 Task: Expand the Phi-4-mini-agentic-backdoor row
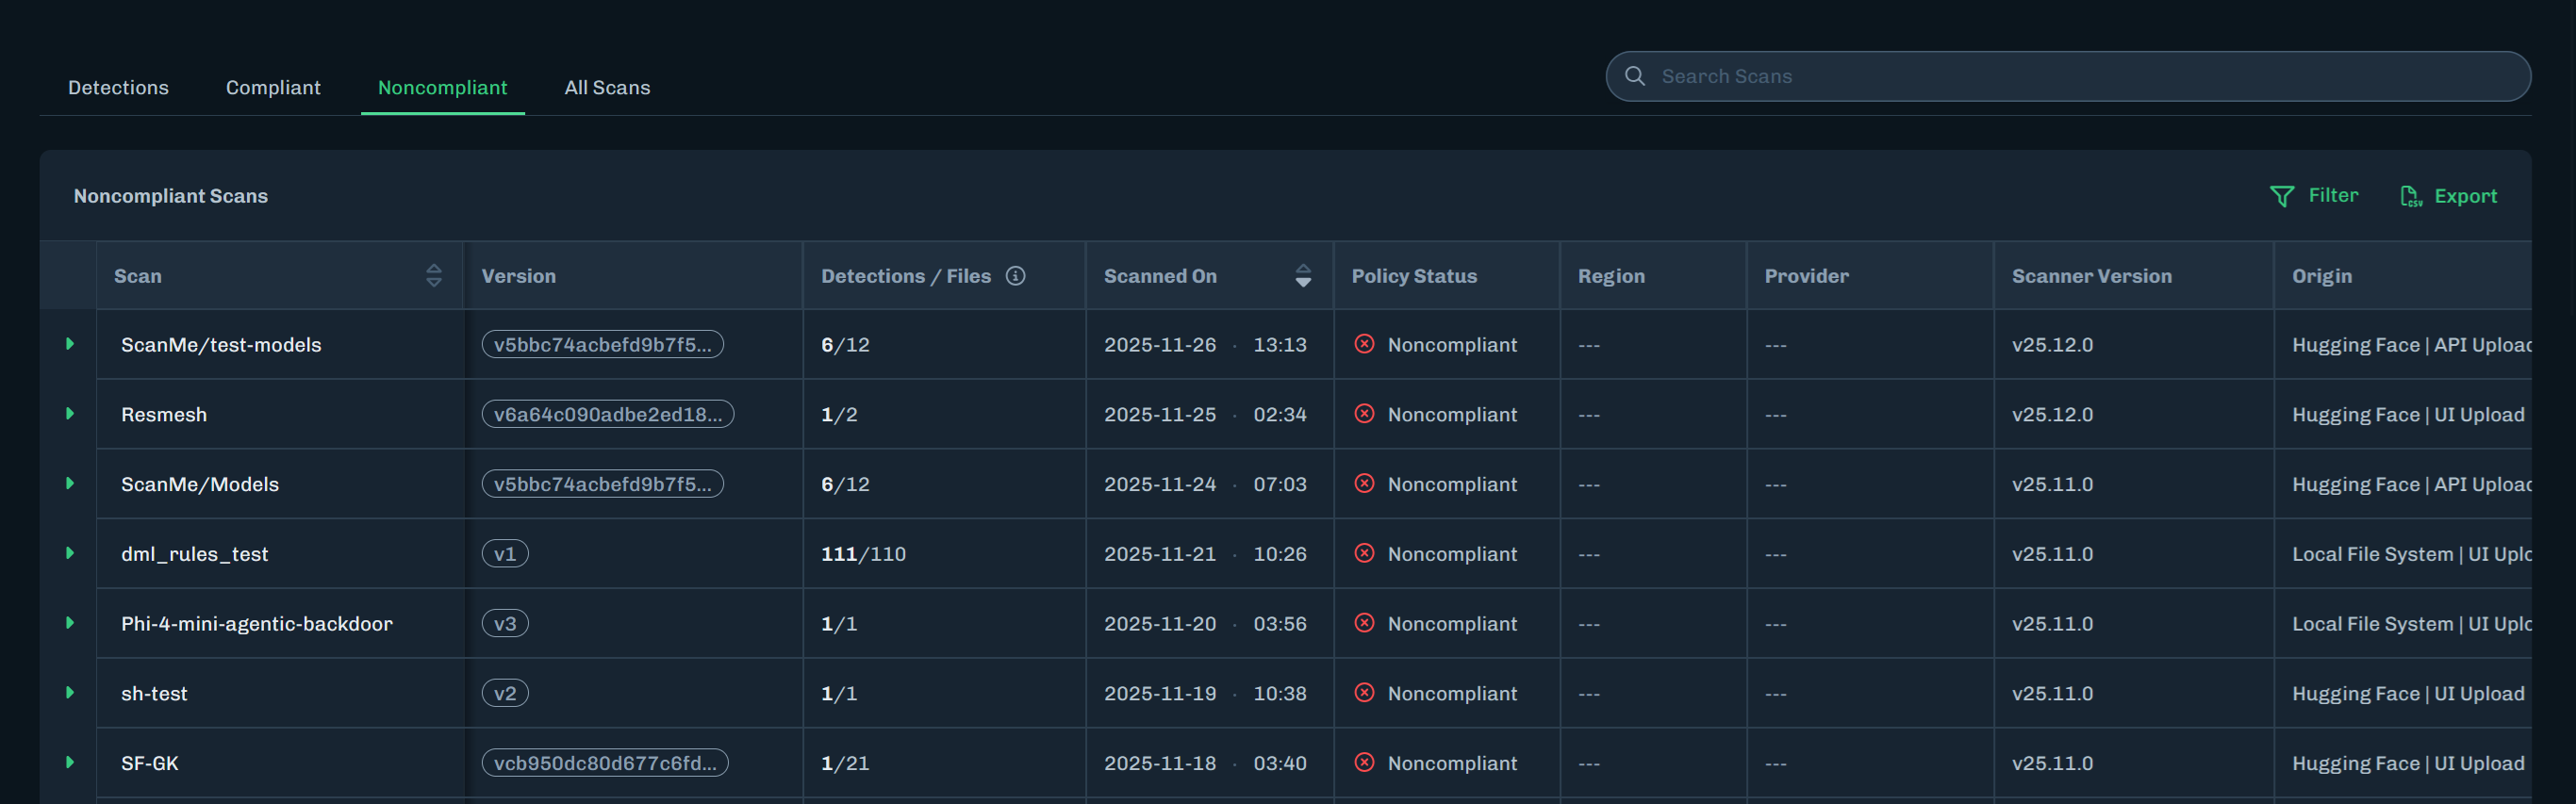(70, 623)
